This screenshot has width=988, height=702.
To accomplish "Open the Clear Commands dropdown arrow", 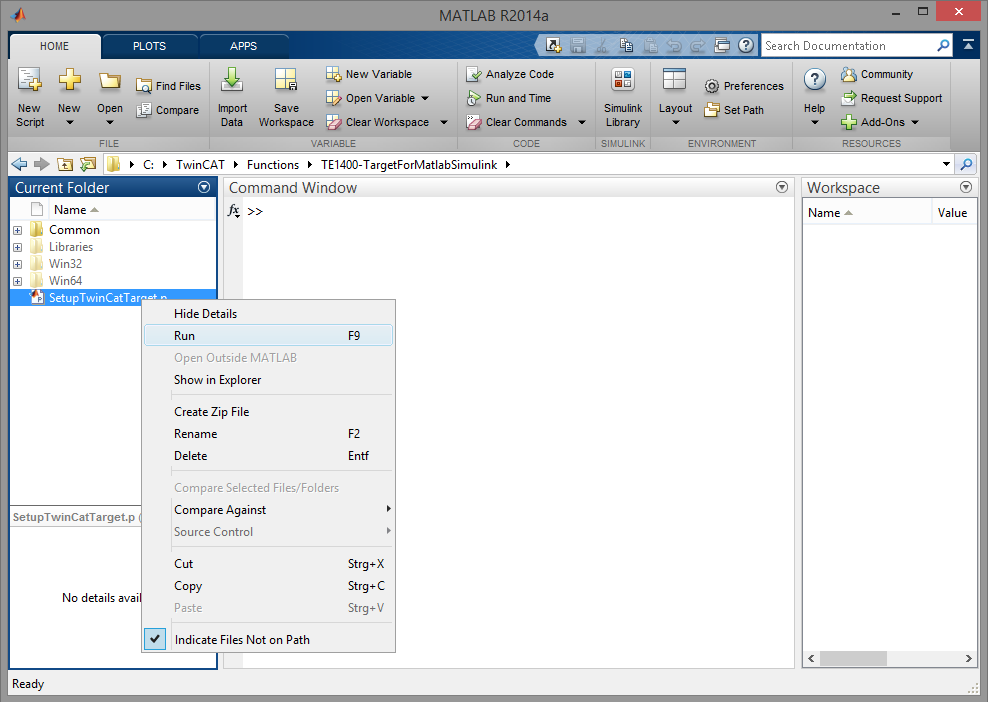I will click(x=582, y=122).
